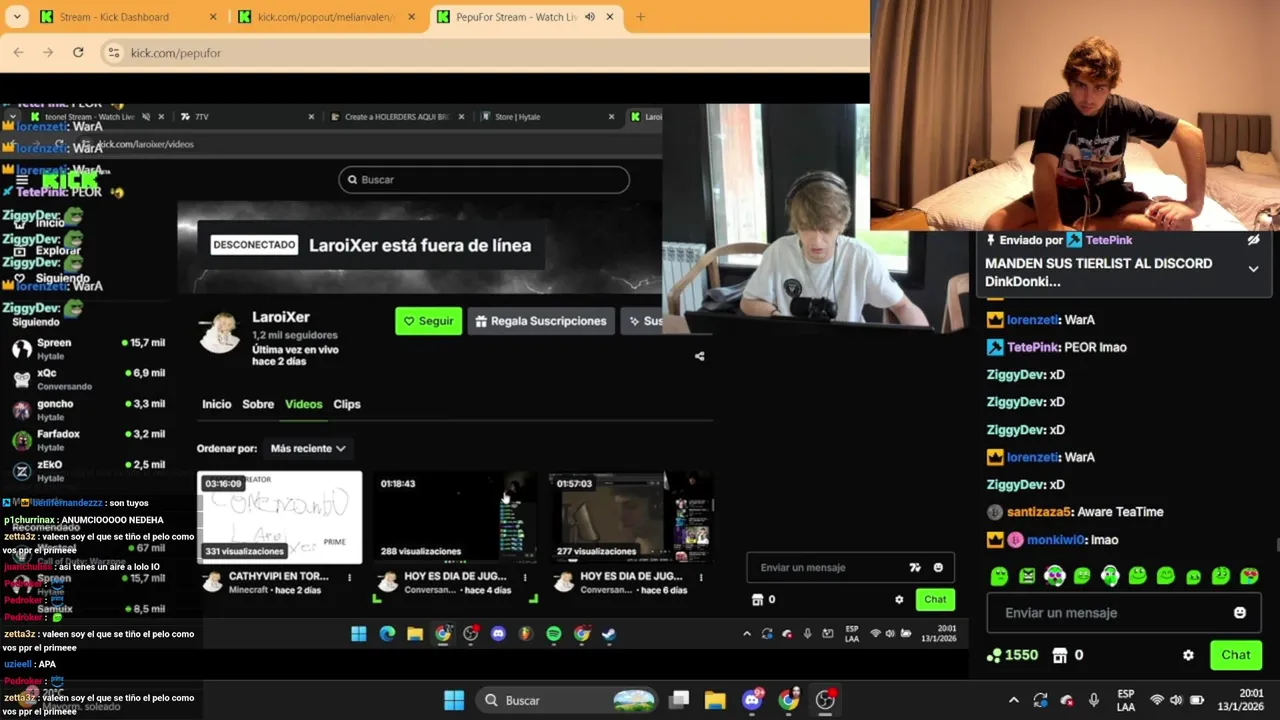The height and width of the screenshot is (720, 1280).
Task: Select the 7TV tab in streamed browser
Action: click(x=245, y=116)
